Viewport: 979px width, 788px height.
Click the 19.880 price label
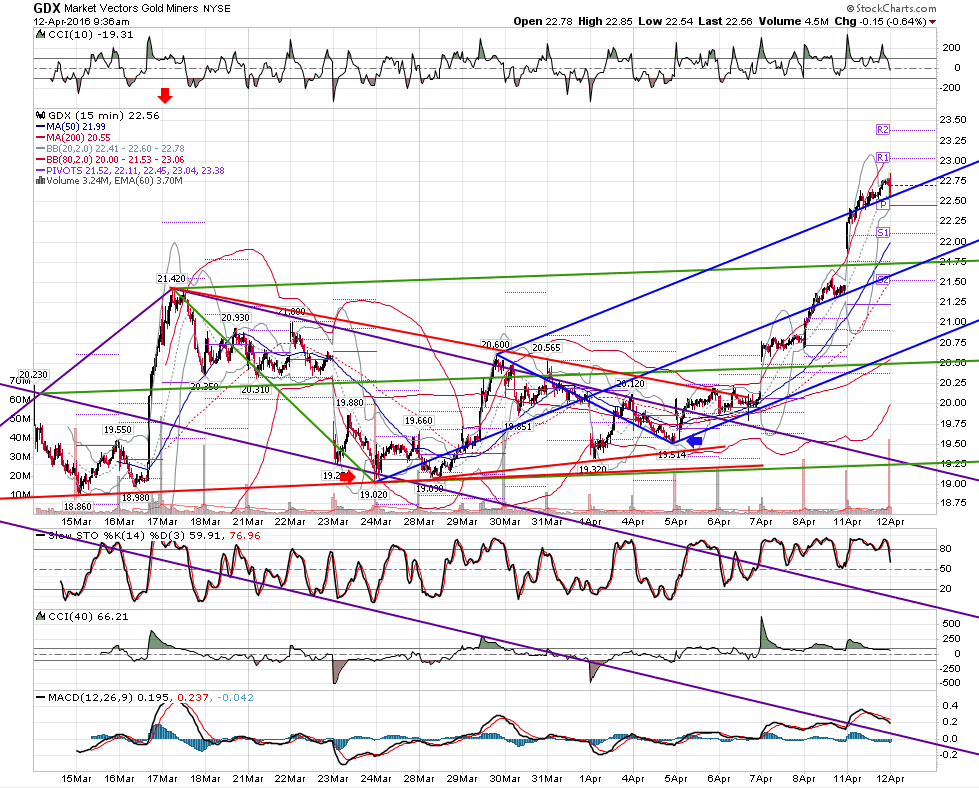pos(350,403)
